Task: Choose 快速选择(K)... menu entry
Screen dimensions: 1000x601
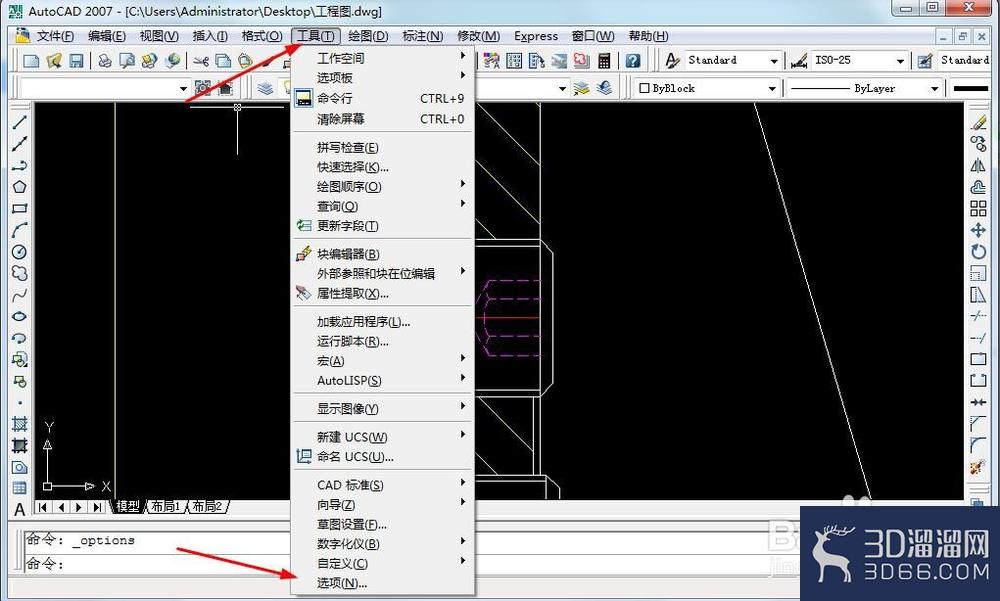Action: tap(383, 167)
